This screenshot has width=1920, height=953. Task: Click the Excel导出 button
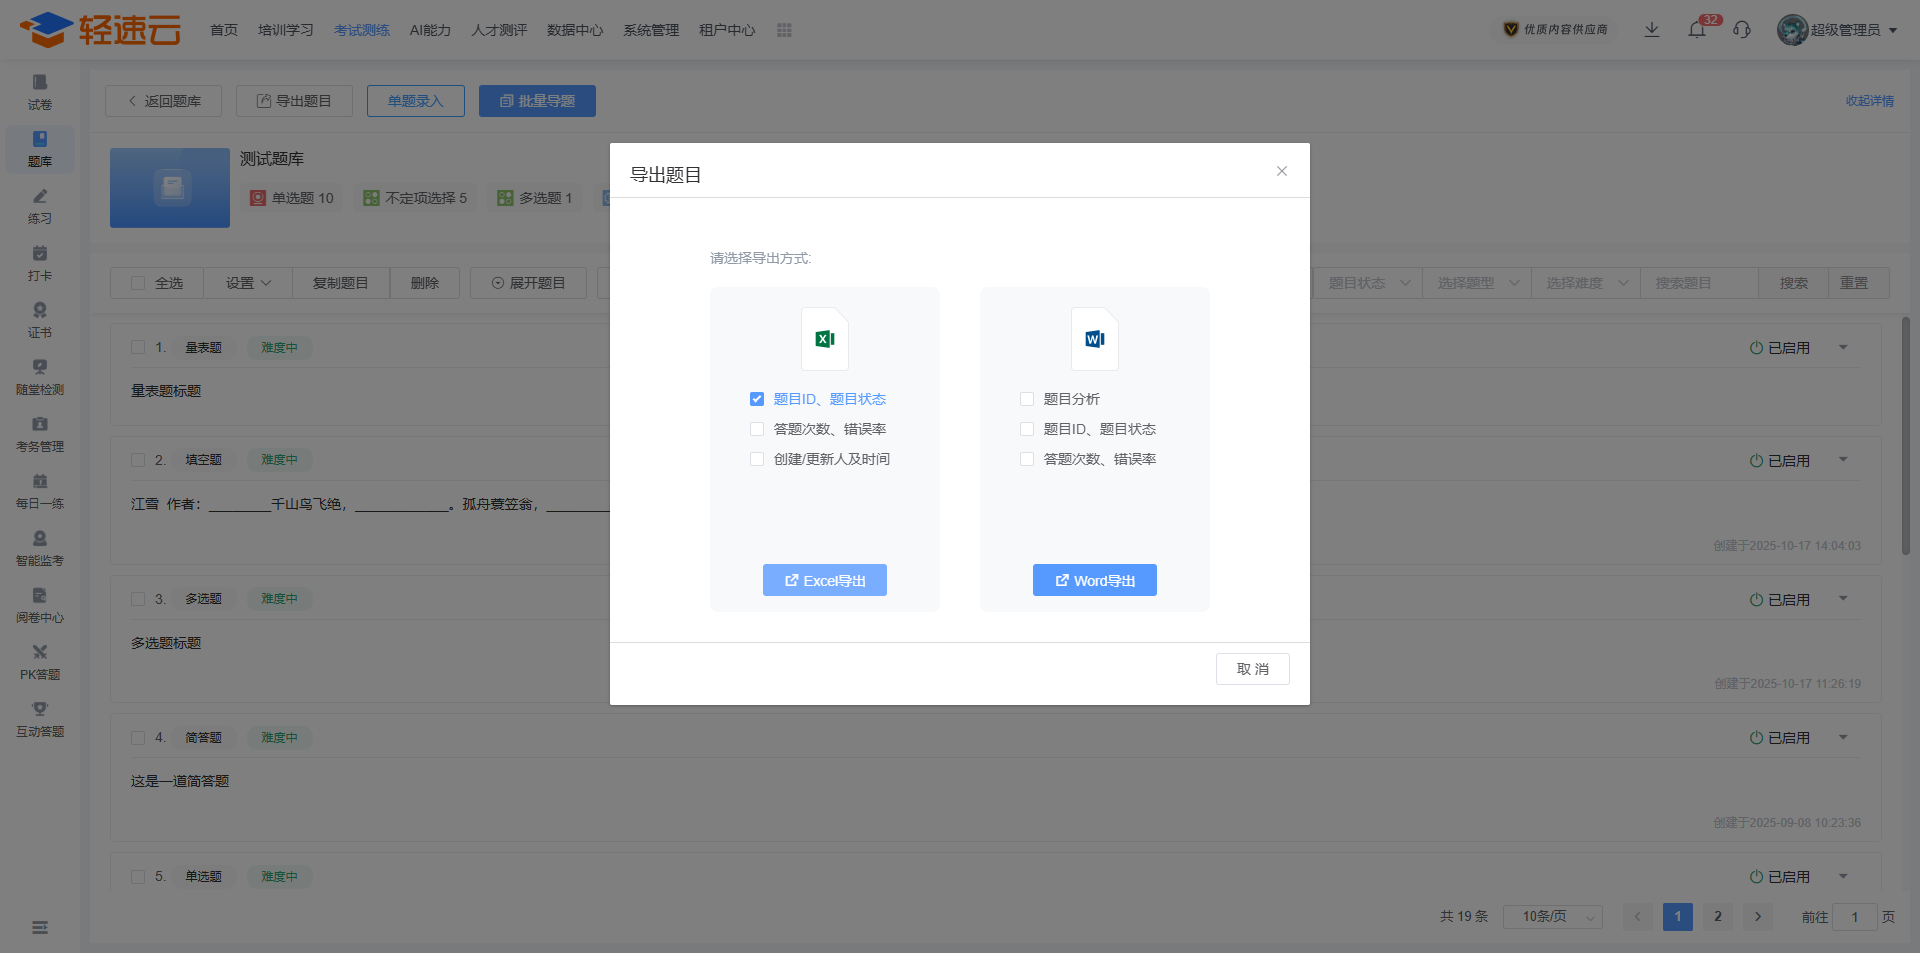[825, 580]
